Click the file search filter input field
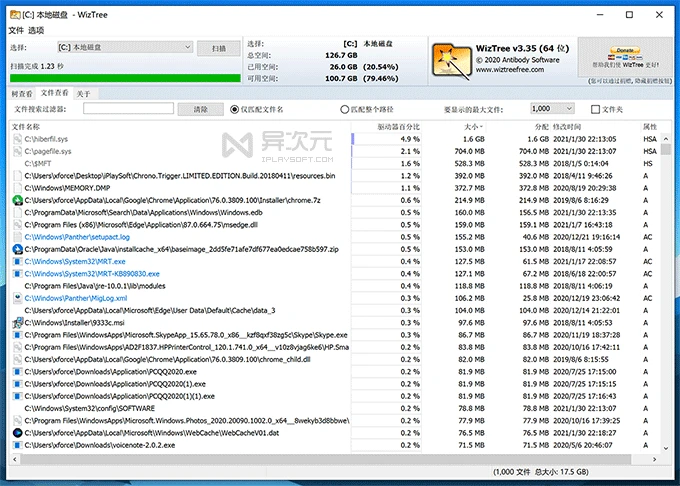The width and height of the screenshot is (680, 486). click(128, 108)
